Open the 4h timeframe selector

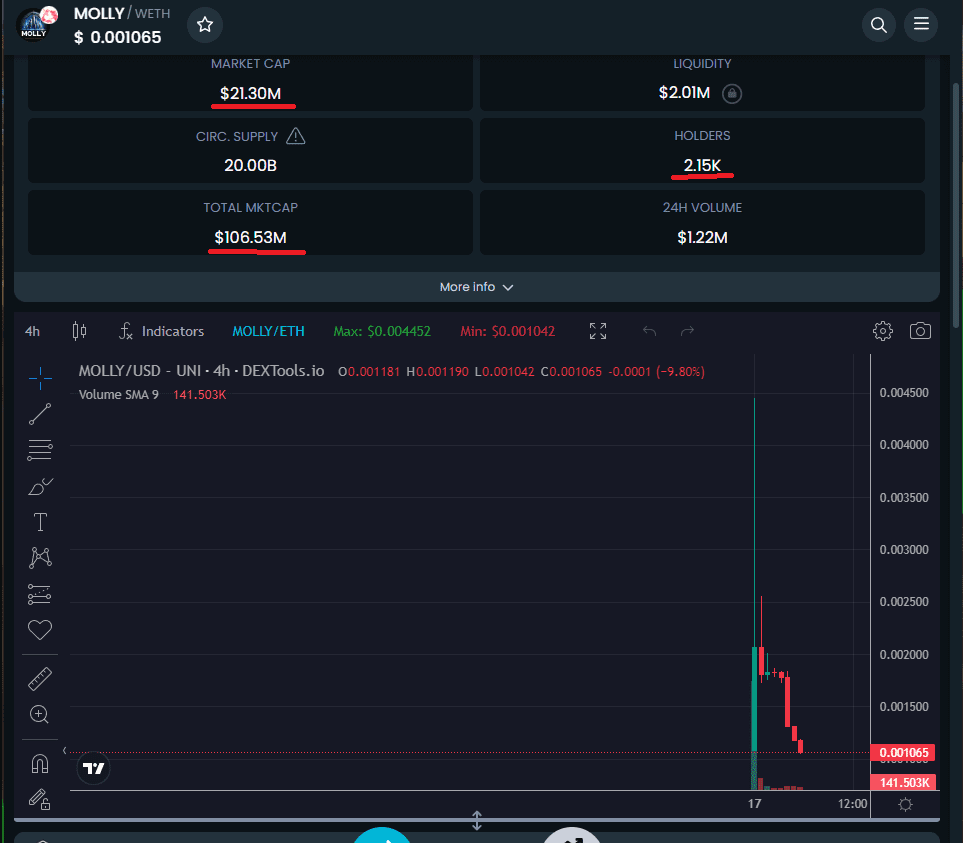31,330
